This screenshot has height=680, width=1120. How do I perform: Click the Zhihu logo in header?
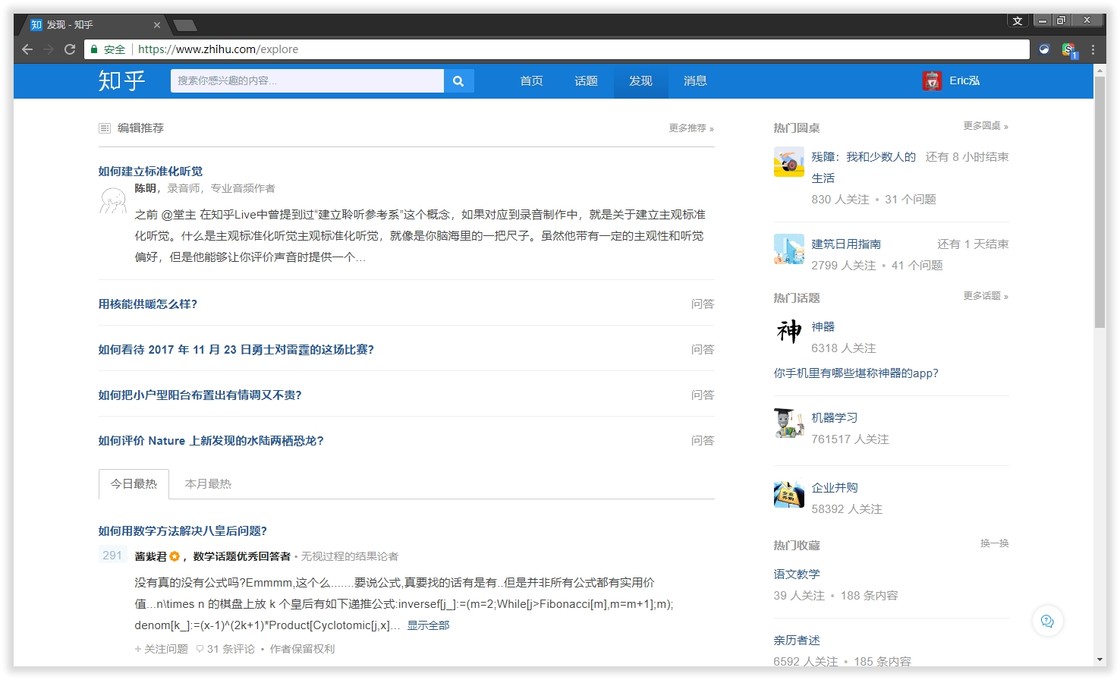click(122, 81)
